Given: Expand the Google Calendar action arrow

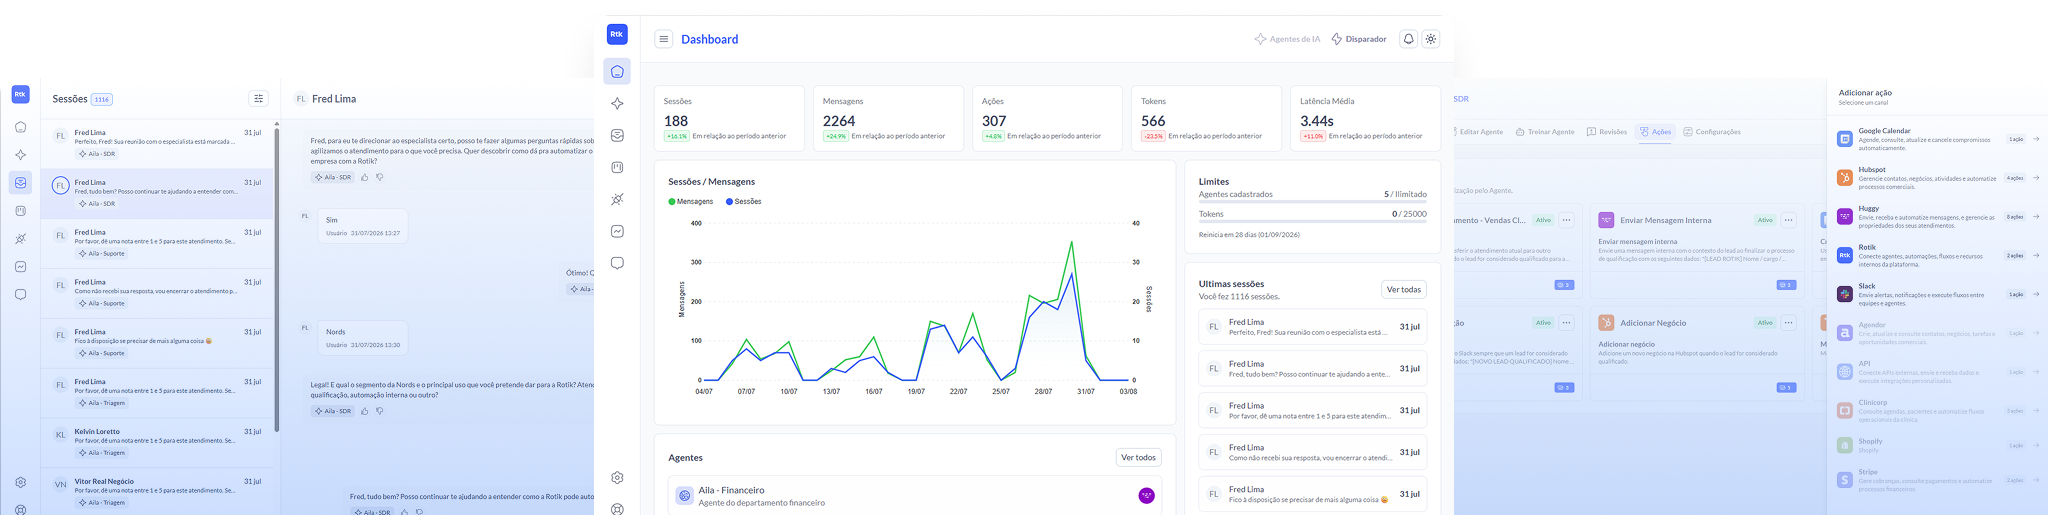Looking at the screenshot, I should point(2036,139).
